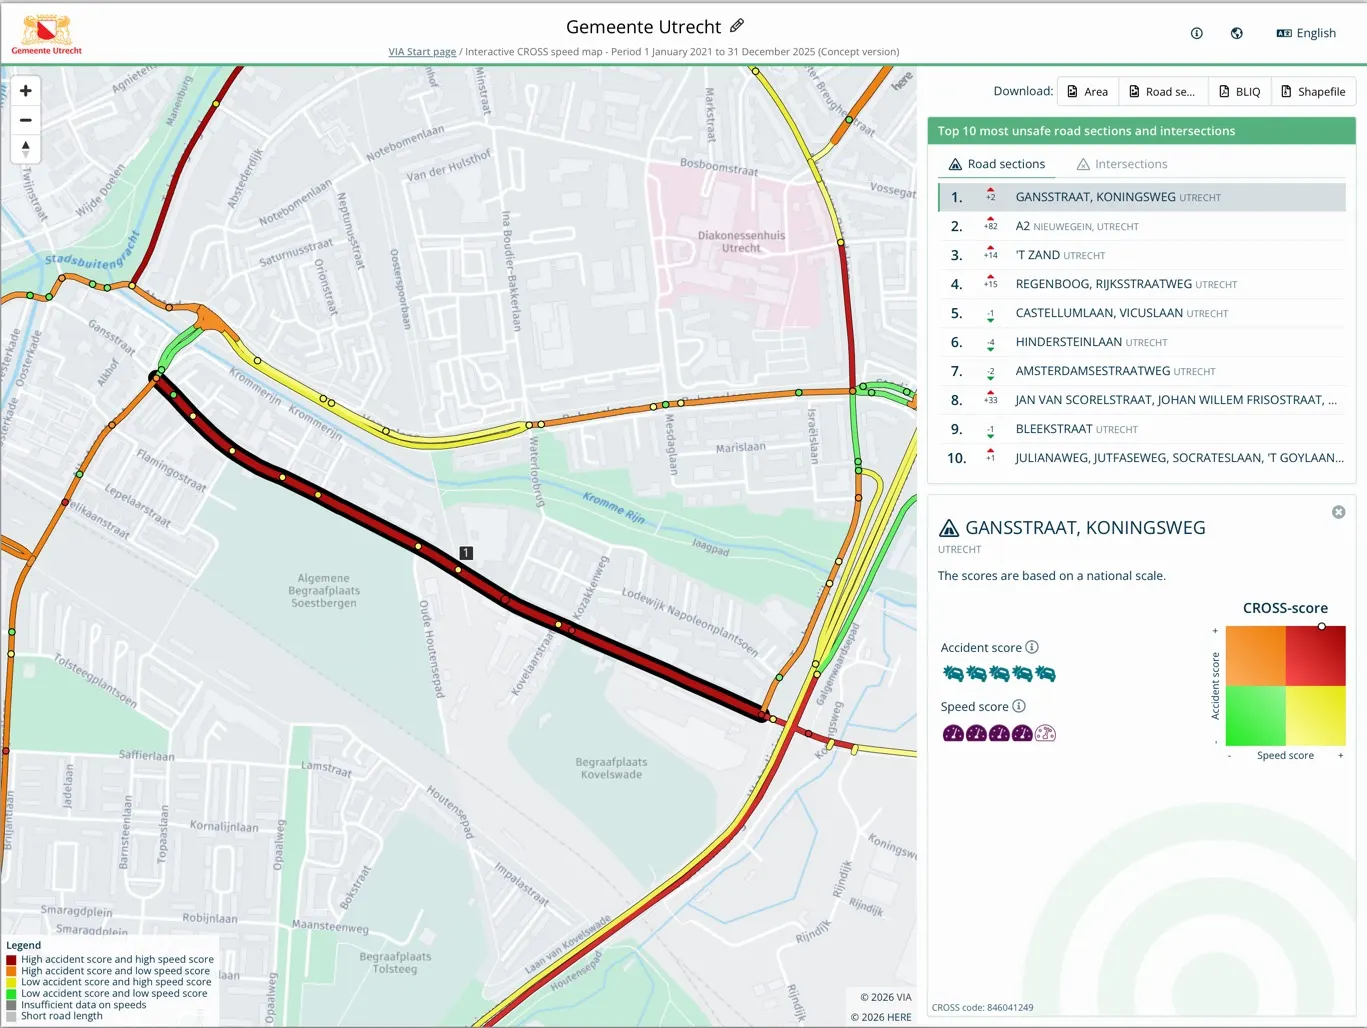The height and width of the screenshot is (1028, 1367).
Task: Click the marker labeled 1 on the map
Action: tap(466, 553)
